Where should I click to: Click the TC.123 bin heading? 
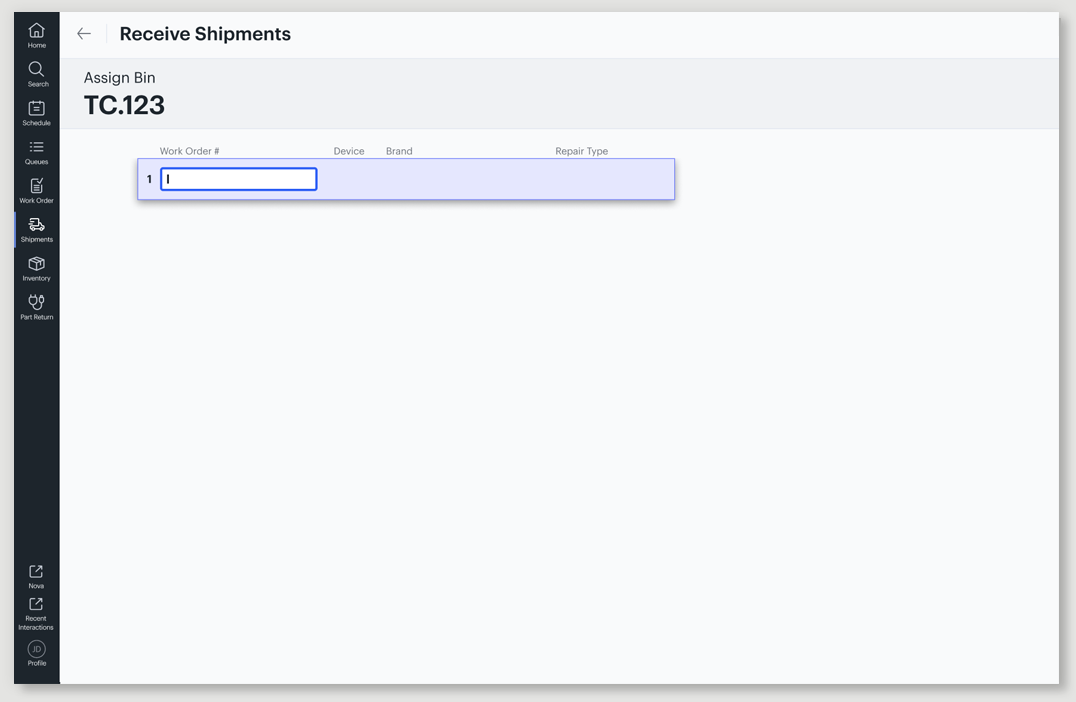[124, 105]
